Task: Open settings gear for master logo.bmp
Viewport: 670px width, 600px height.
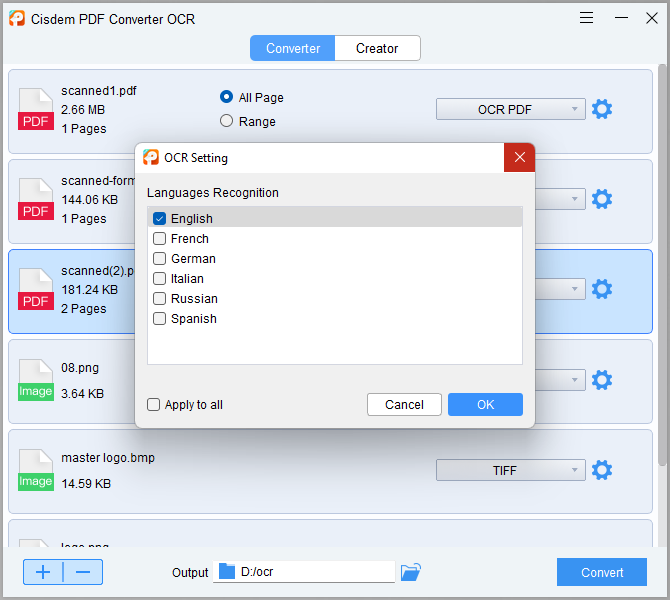Action: click(x=602, y=470)
